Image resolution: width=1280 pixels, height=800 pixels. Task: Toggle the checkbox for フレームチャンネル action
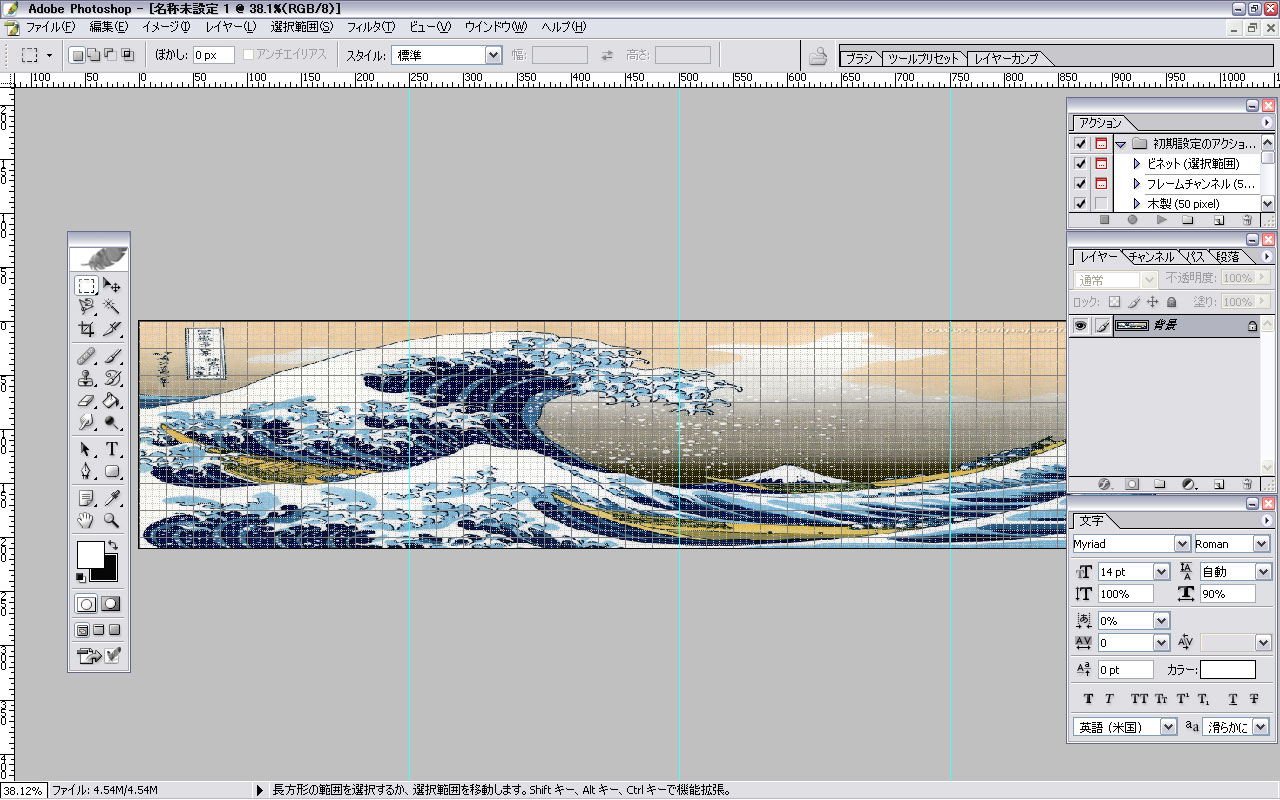tap(1080, 184)
